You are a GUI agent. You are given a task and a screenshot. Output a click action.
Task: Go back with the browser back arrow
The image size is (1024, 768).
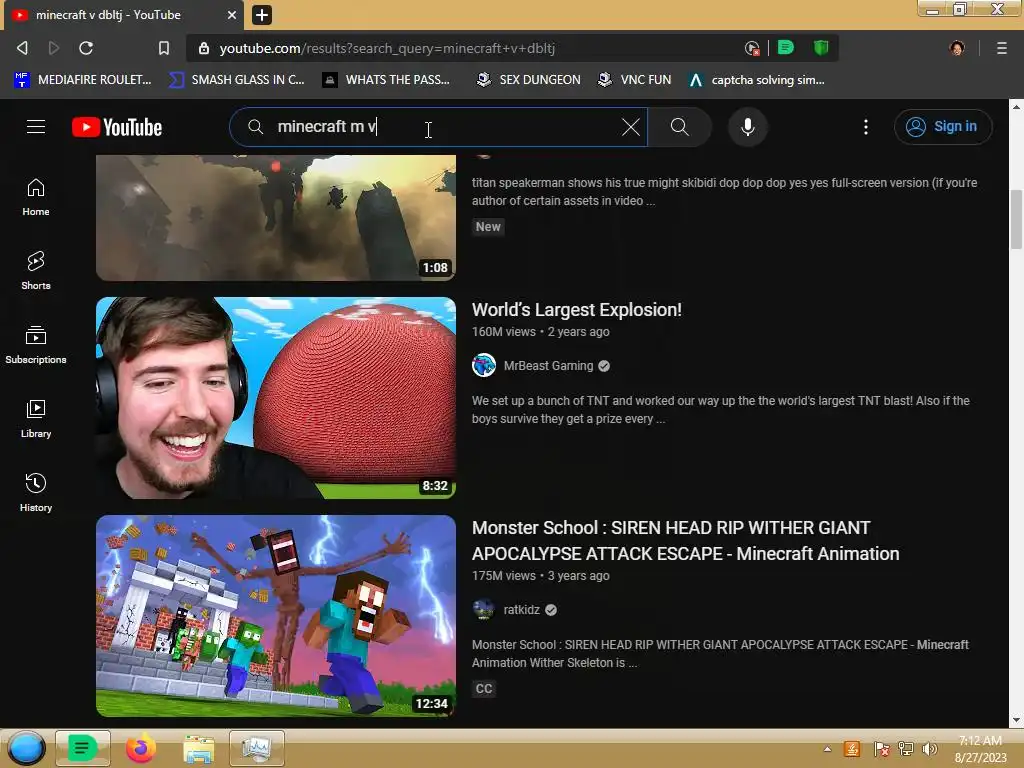22,48
